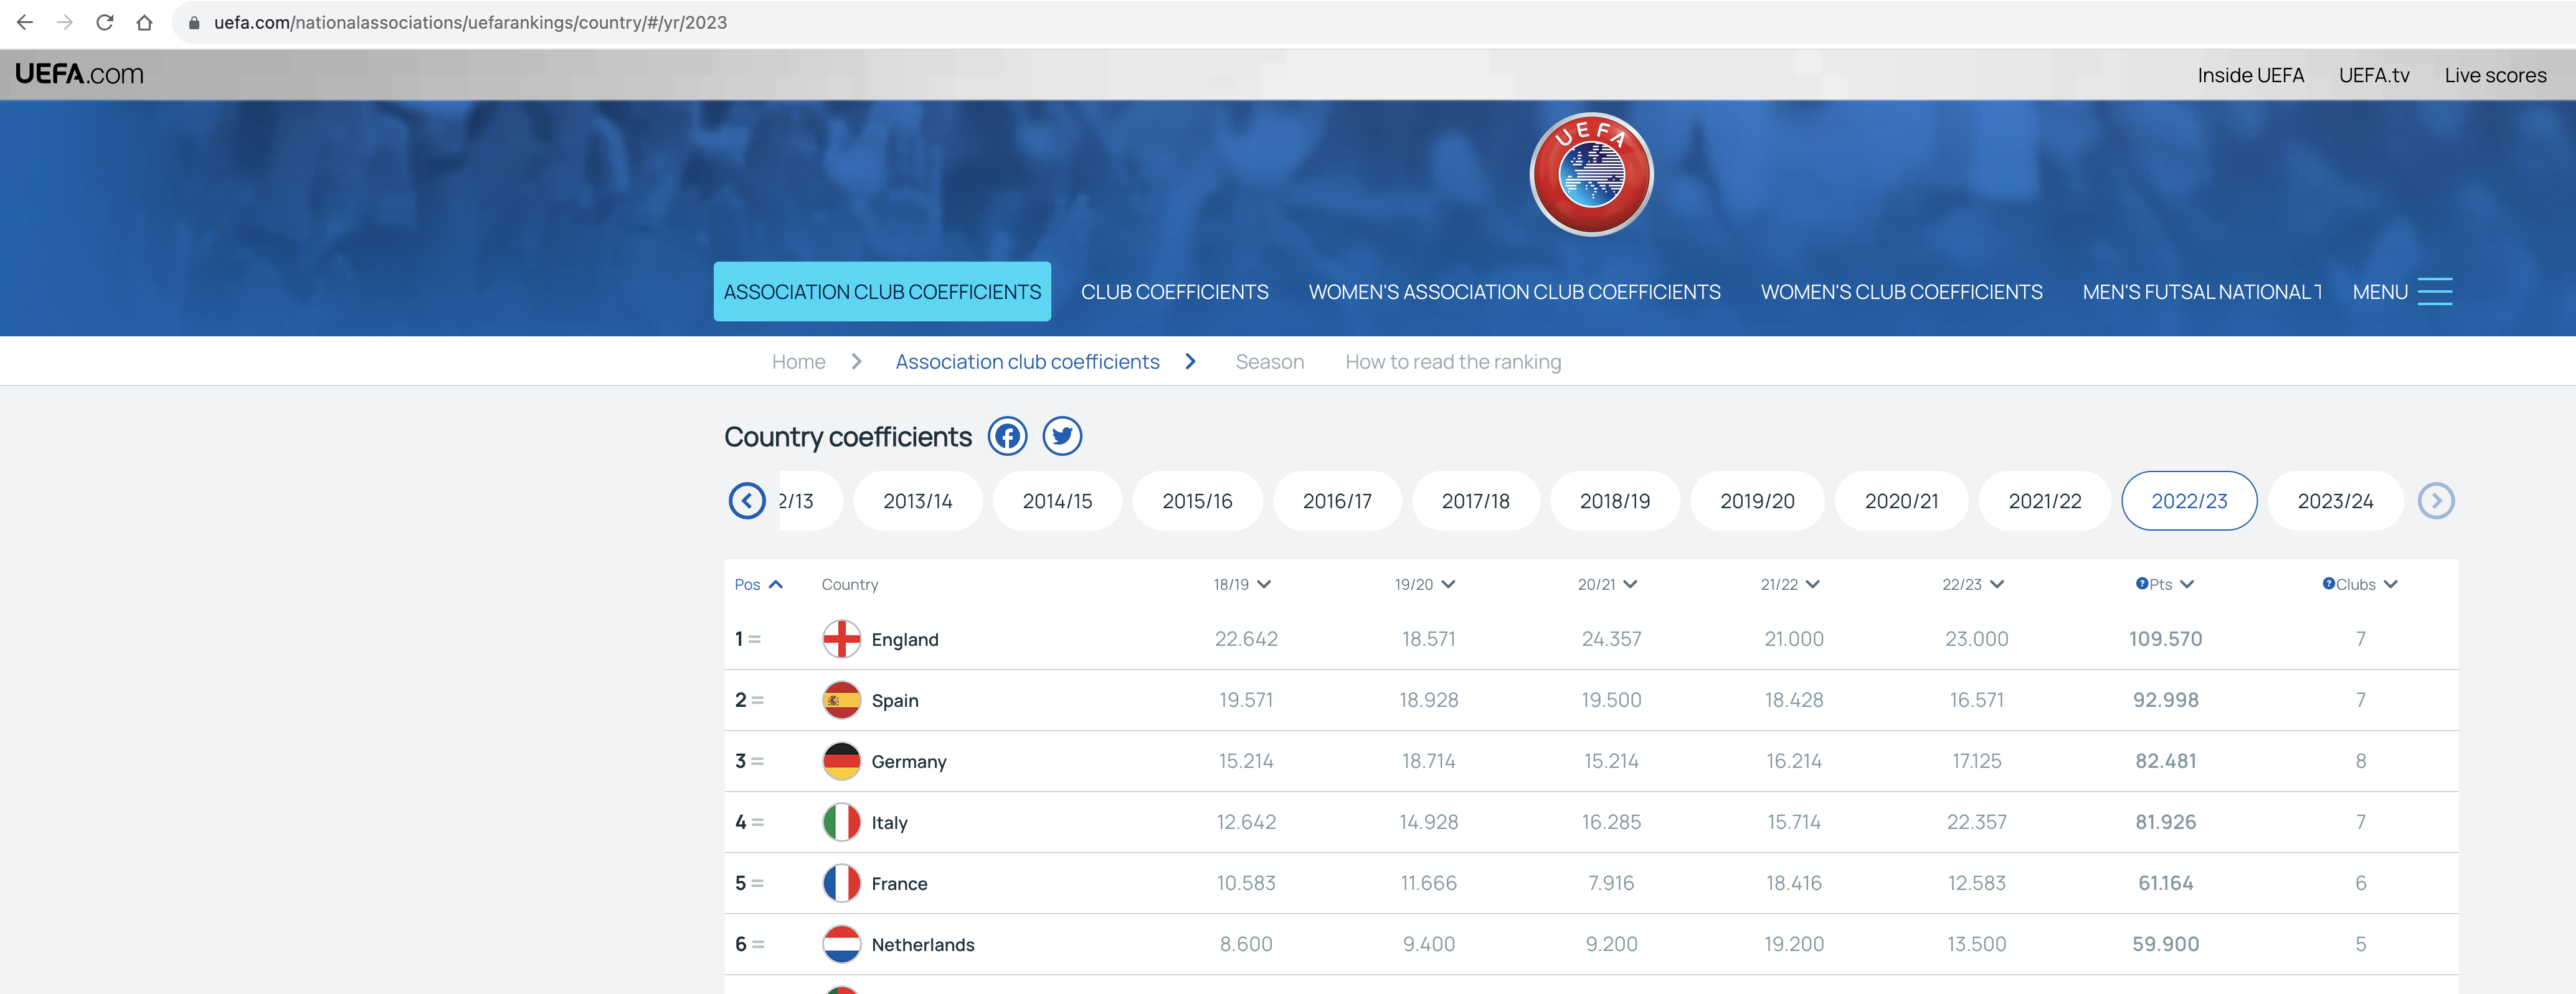
Task: Select the 2023/24 season
Action: pyautogui.click(x=2335, y=501)
